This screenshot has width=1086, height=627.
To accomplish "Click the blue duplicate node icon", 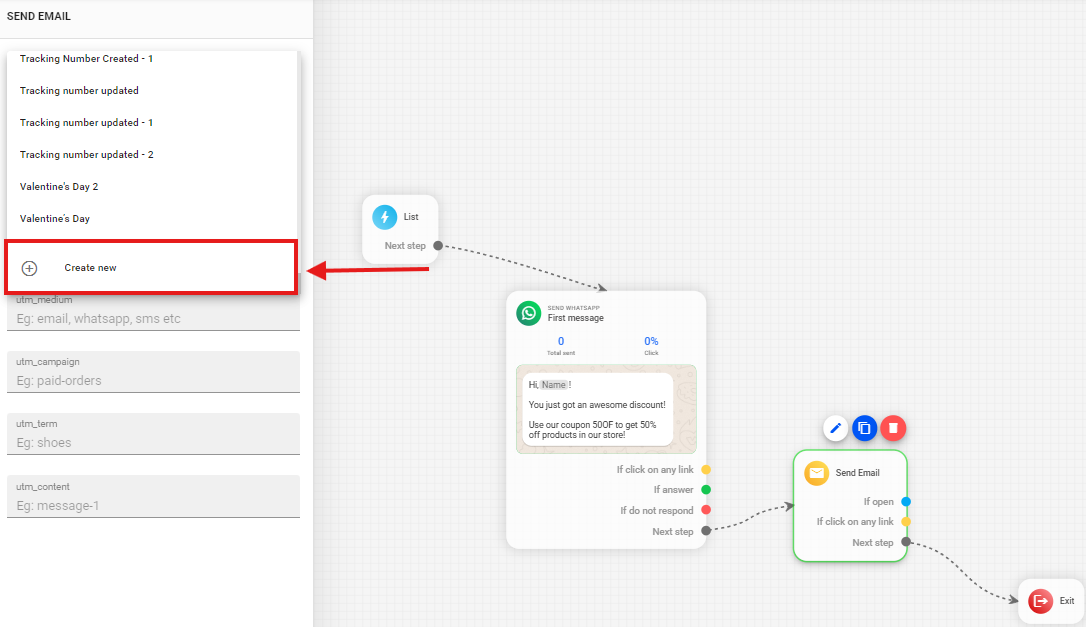I will (x=864, y=428).
